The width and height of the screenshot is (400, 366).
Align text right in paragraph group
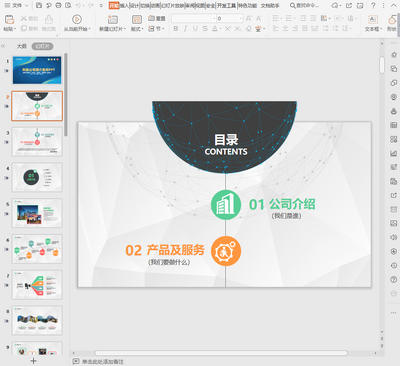pyautogui.click(x=295, y=29)
